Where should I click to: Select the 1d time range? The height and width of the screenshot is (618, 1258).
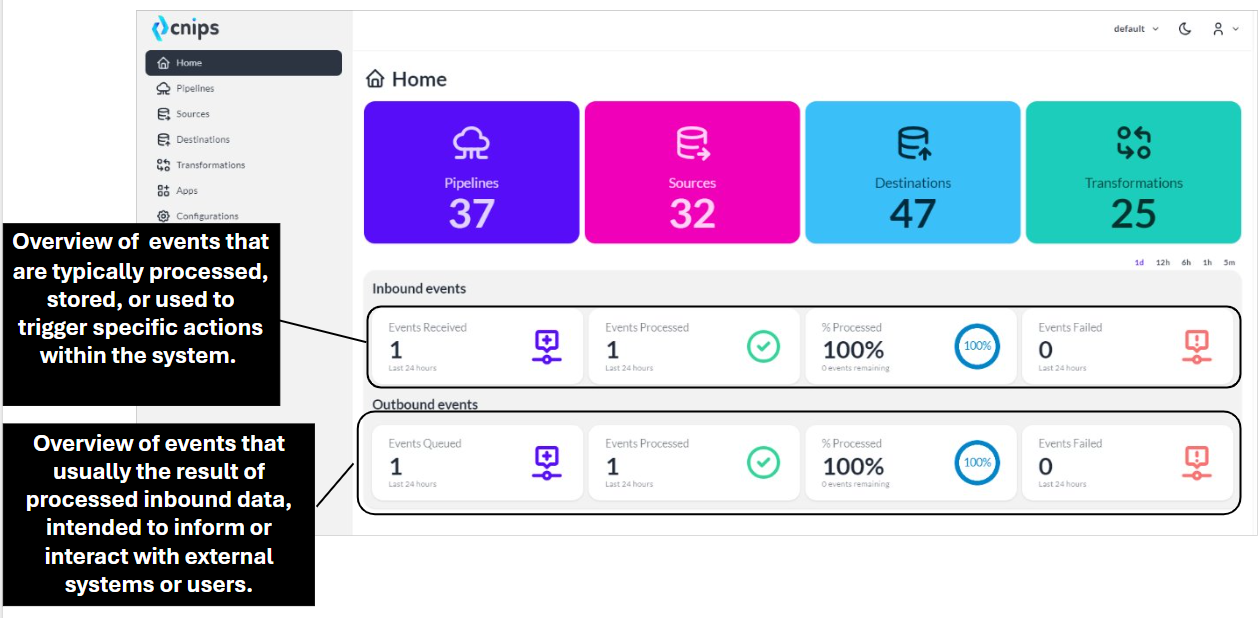pyautogui.click(x=1139, y=262)
